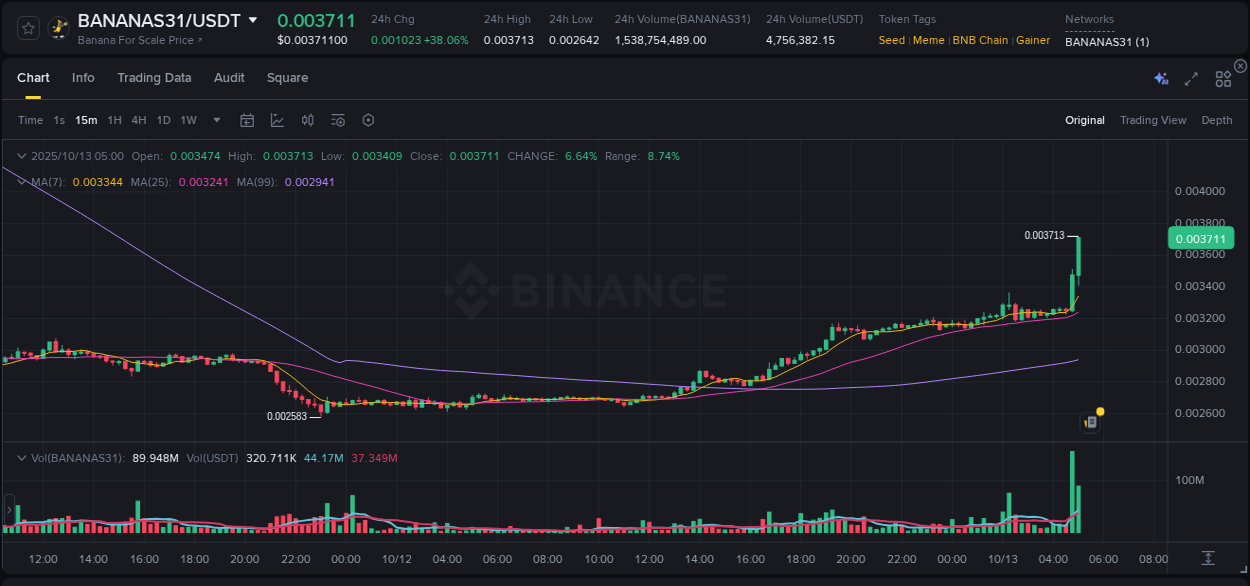Expand the chart to fullscreen

point(1191,78)
